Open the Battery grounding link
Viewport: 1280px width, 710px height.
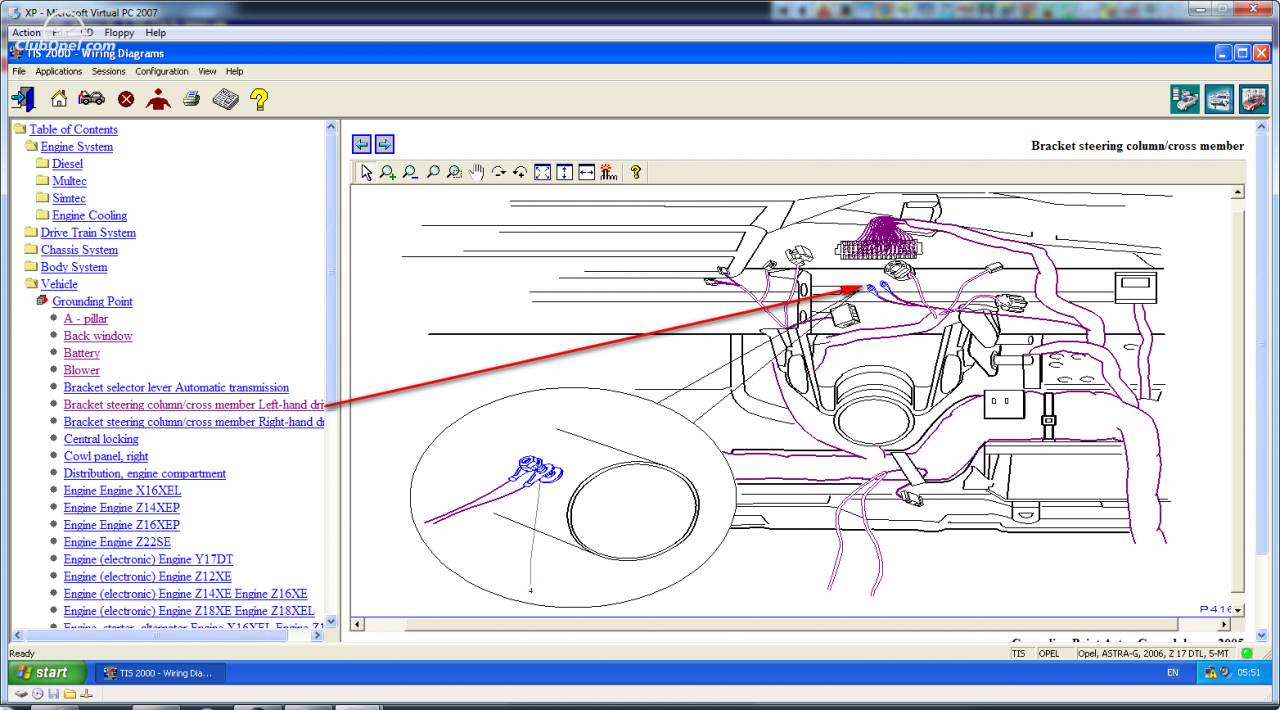tap(82, 353)
